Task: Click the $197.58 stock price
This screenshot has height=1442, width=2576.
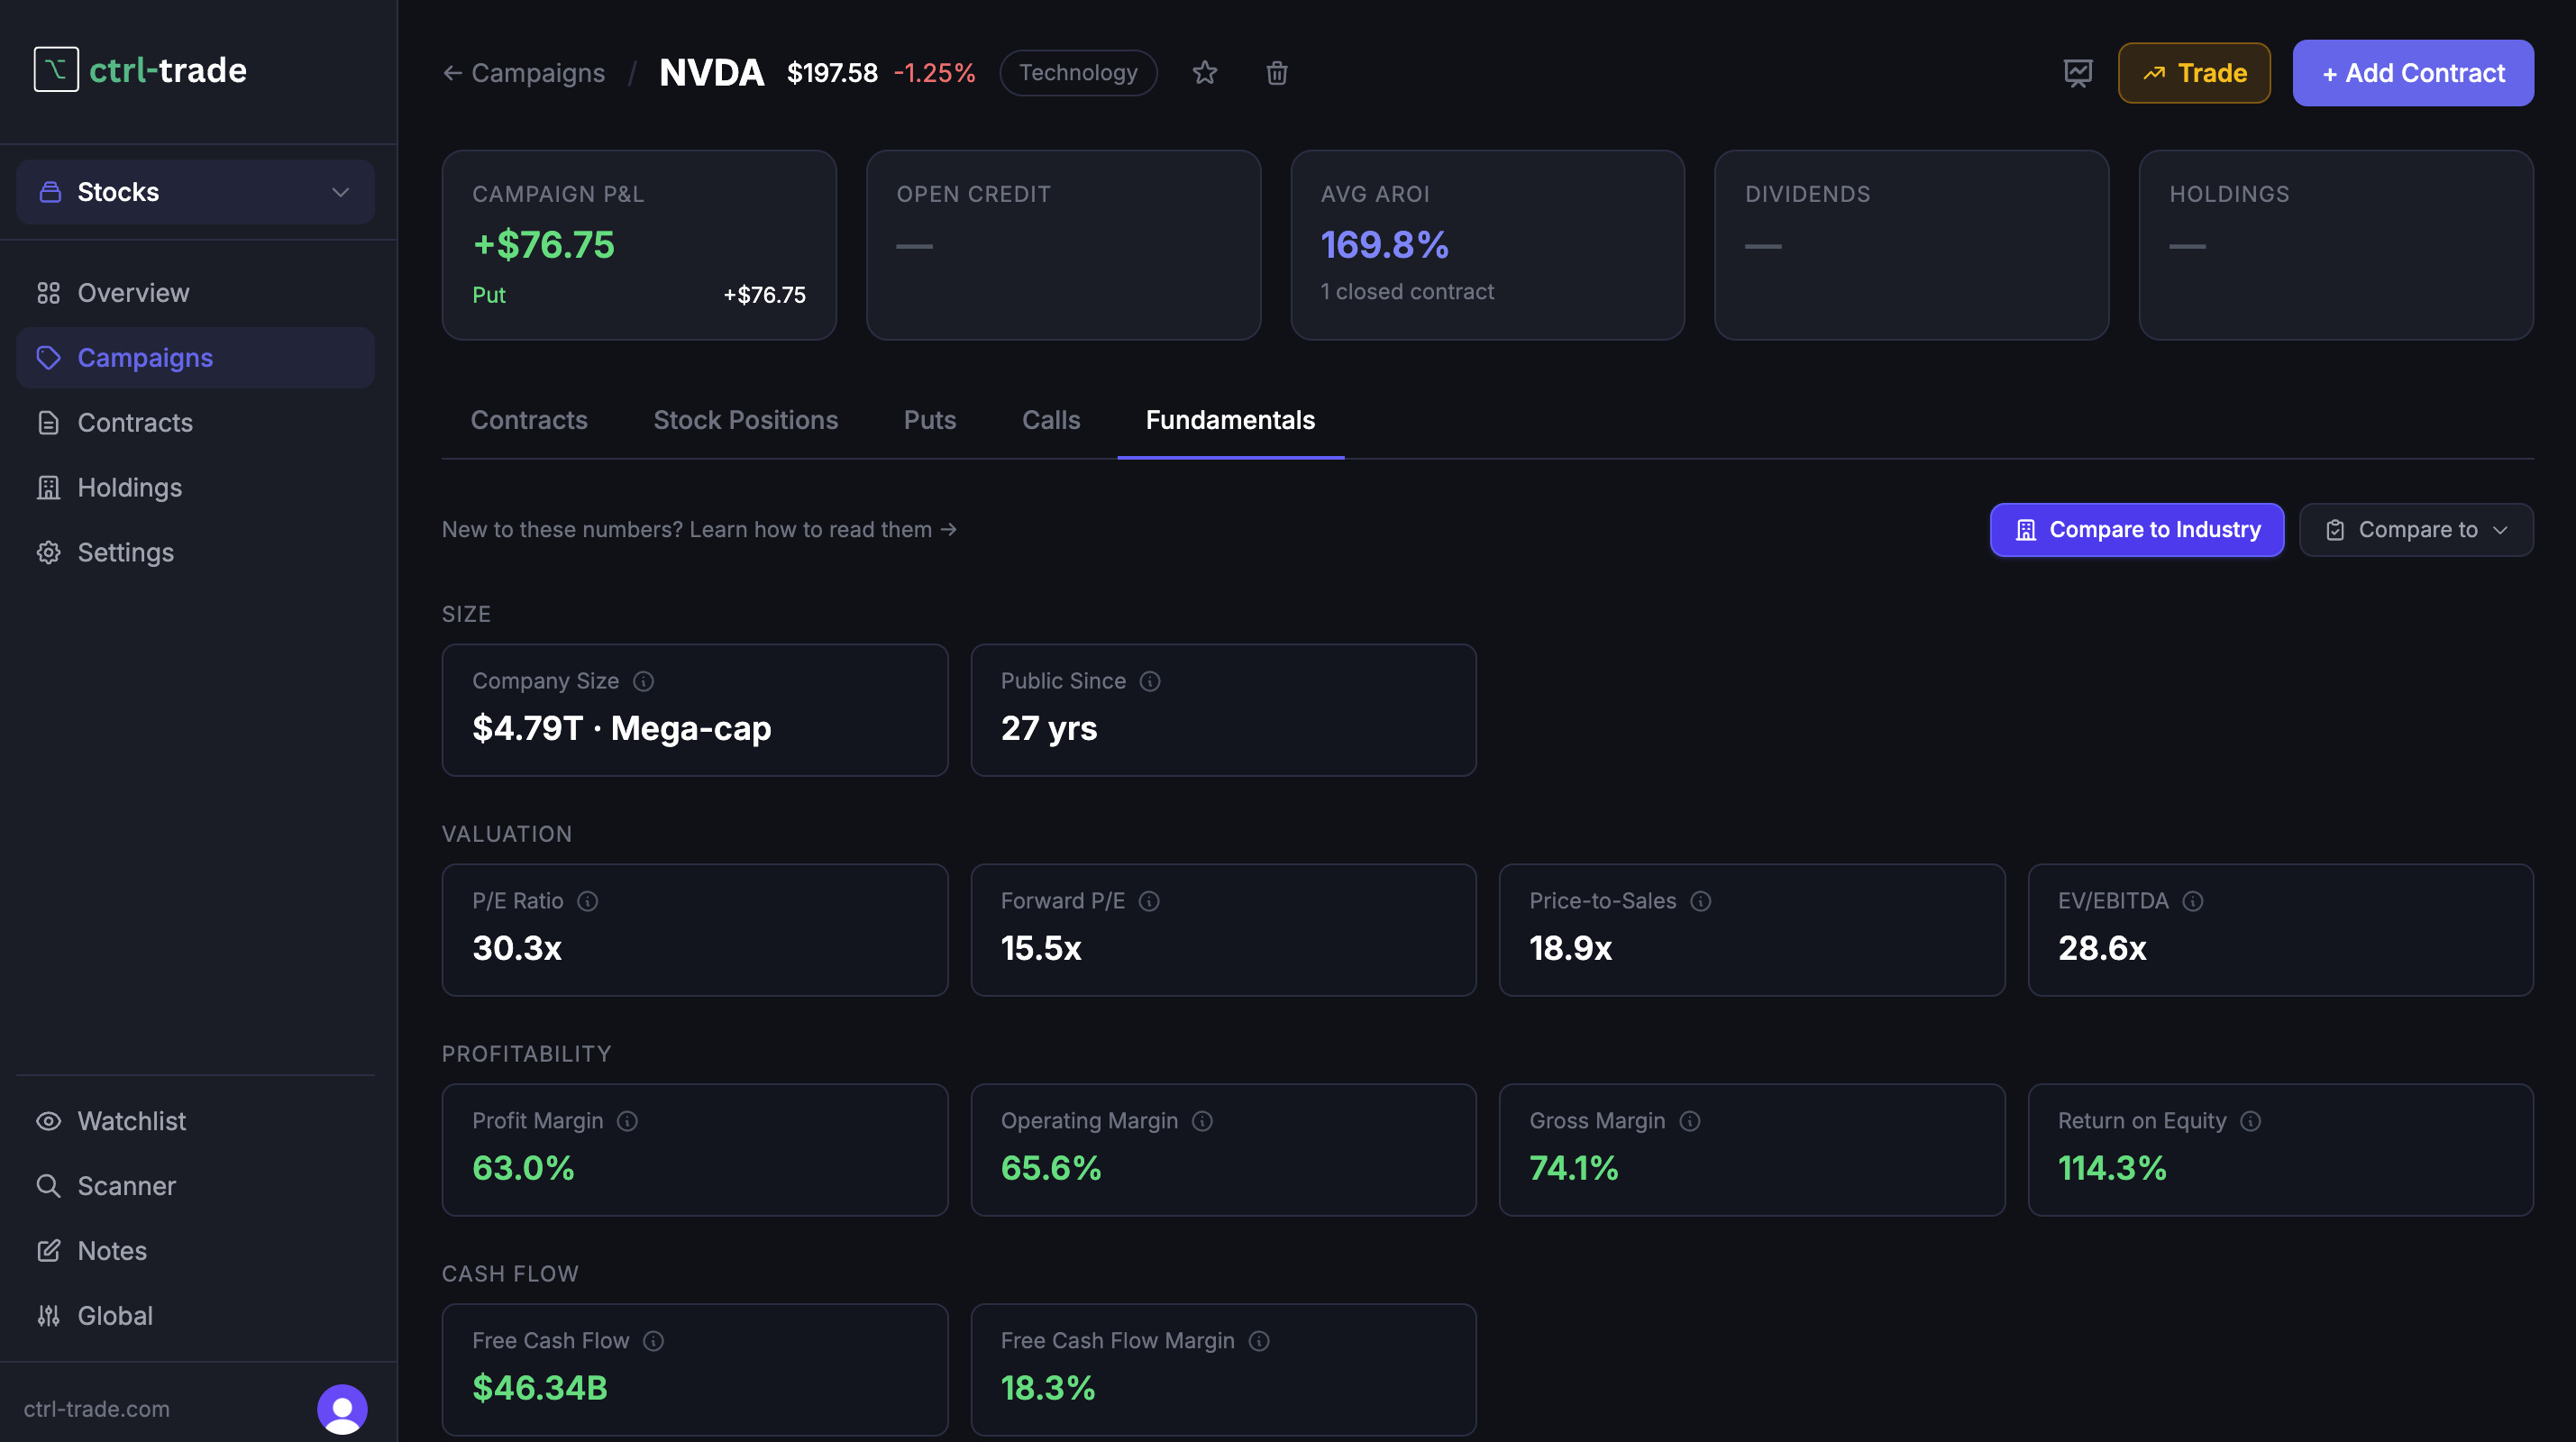Action: coord(832,73)
